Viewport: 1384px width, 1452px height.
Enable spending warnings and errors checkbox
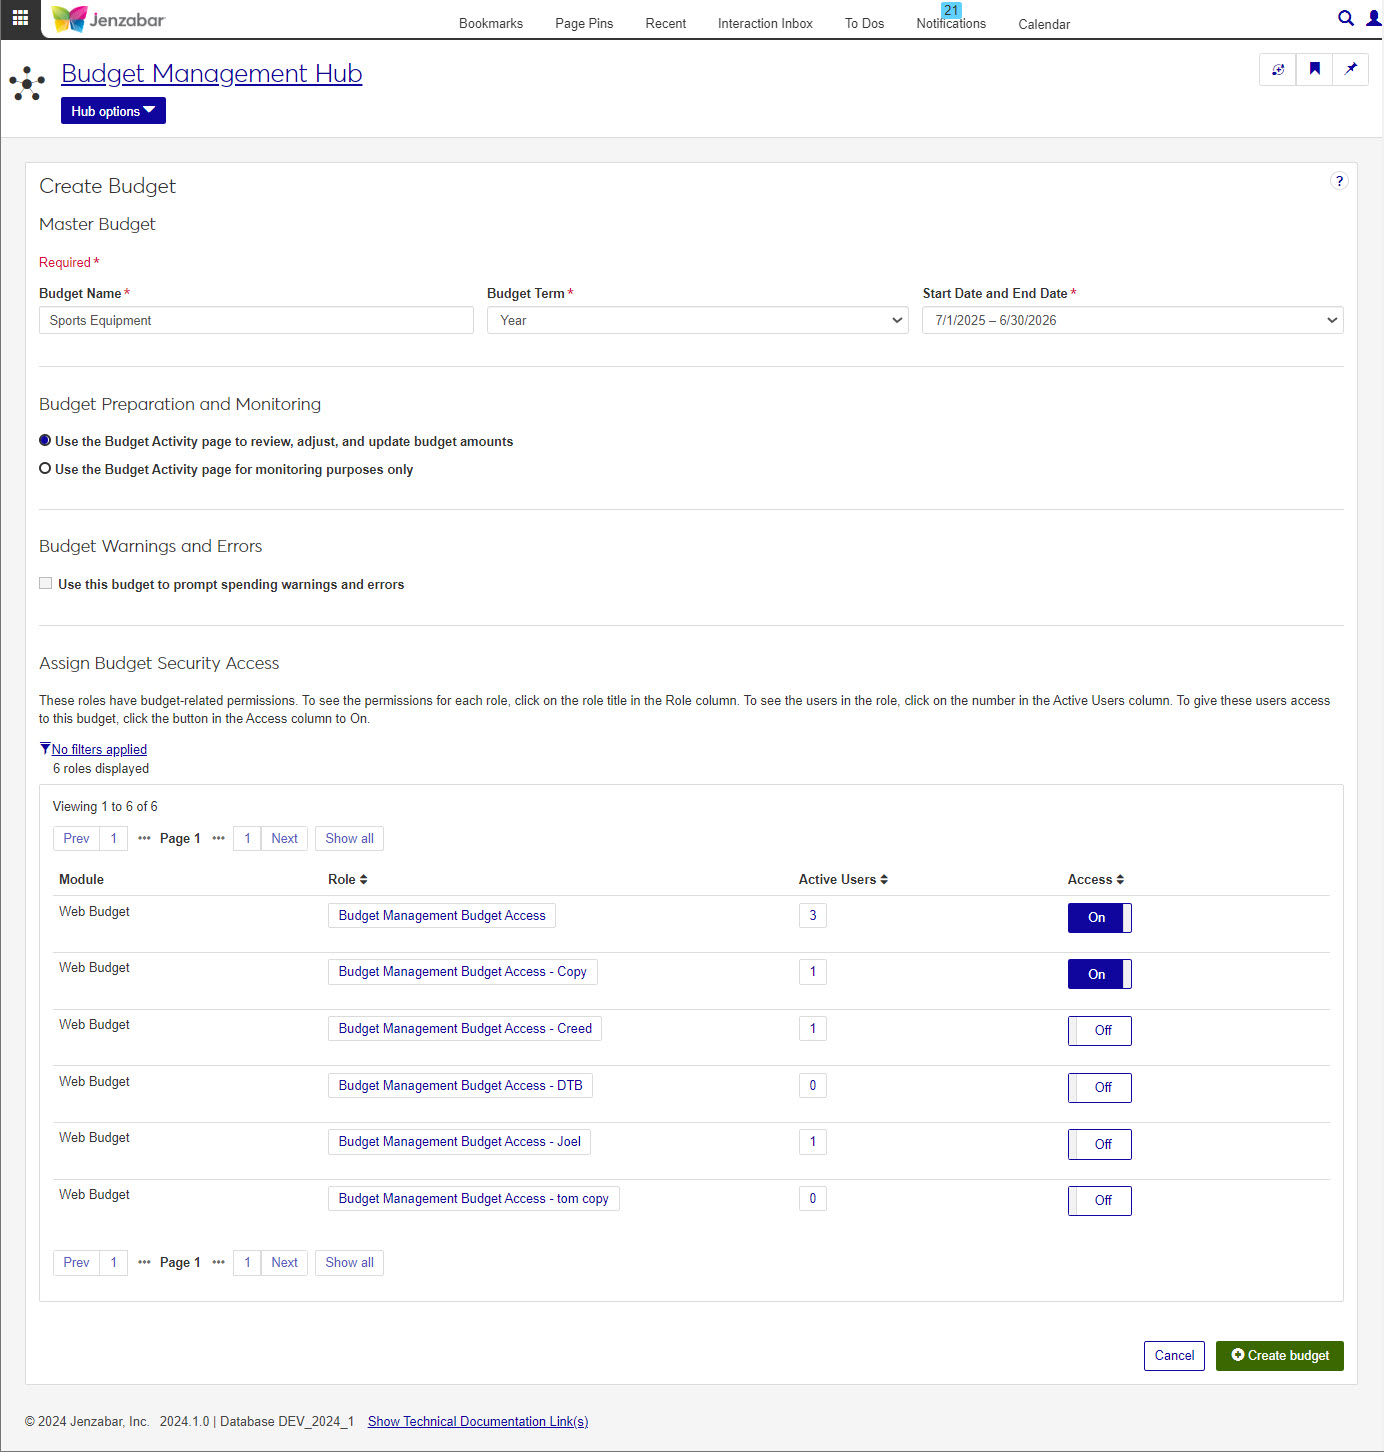tap(46, 583)
